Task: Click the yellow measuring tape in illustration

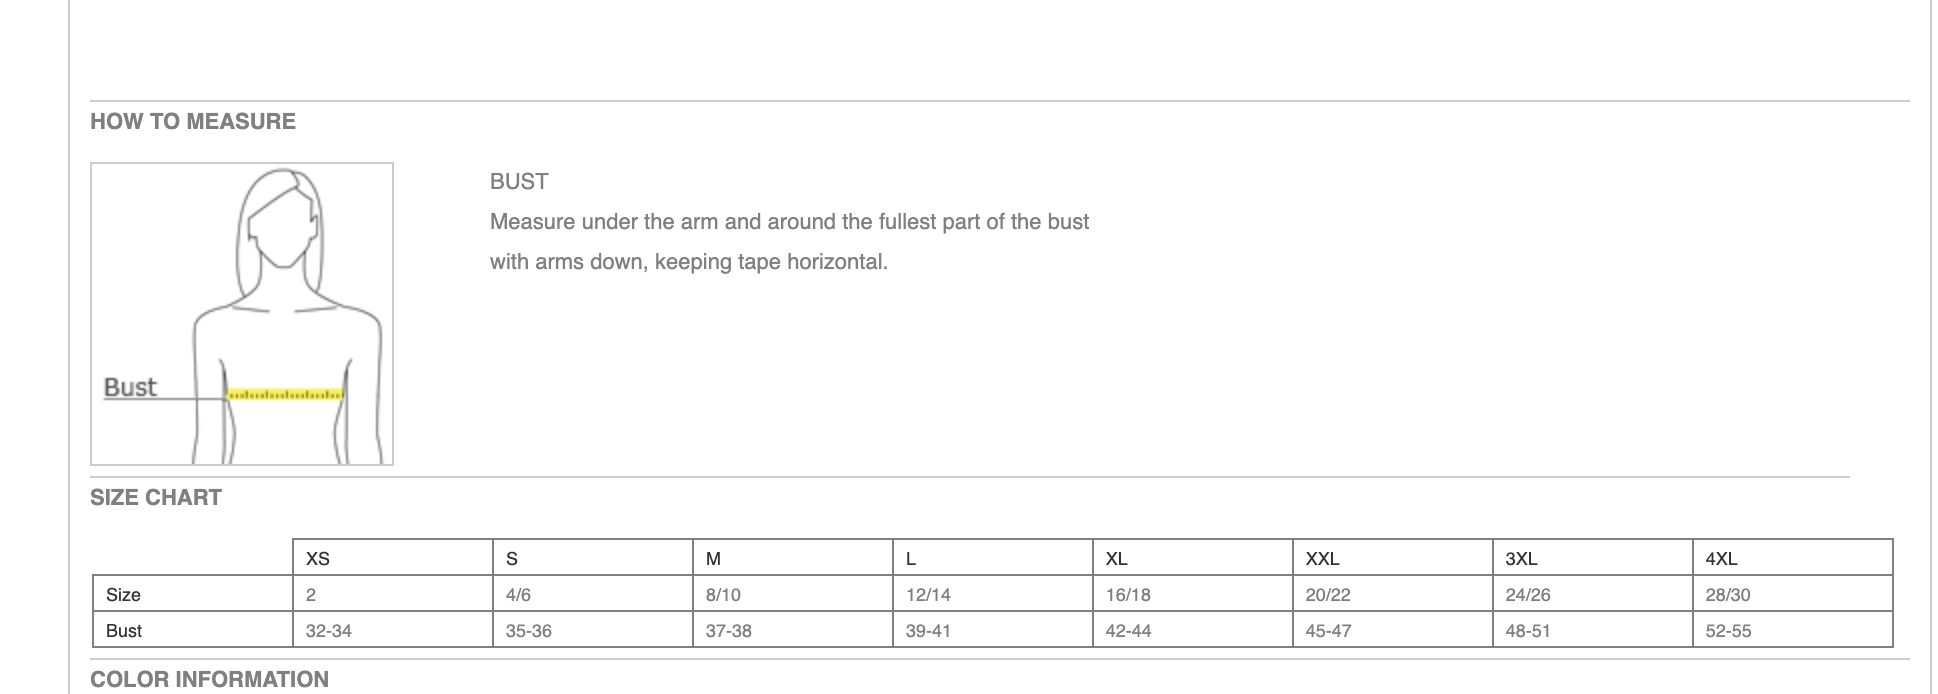Action: pos(286,395)
